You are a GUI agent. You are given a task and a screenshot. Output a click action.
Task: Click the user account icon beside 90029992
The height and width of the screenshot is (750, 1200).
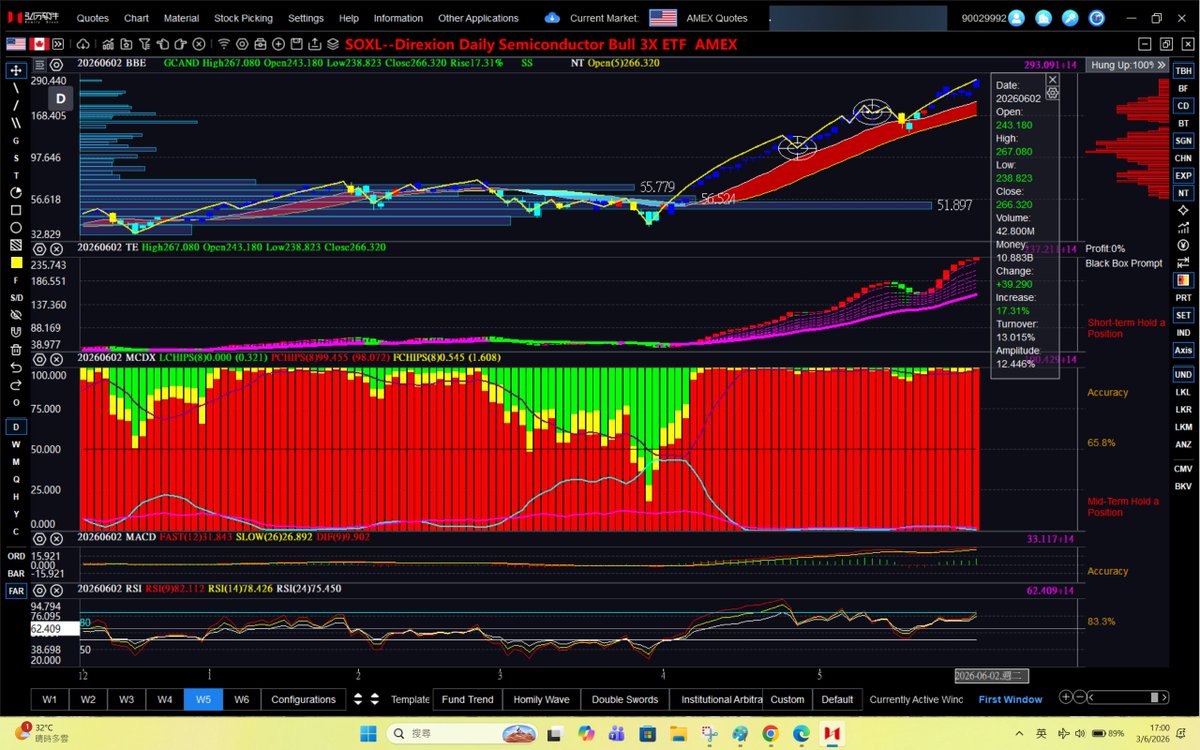tap(1016, 18)
